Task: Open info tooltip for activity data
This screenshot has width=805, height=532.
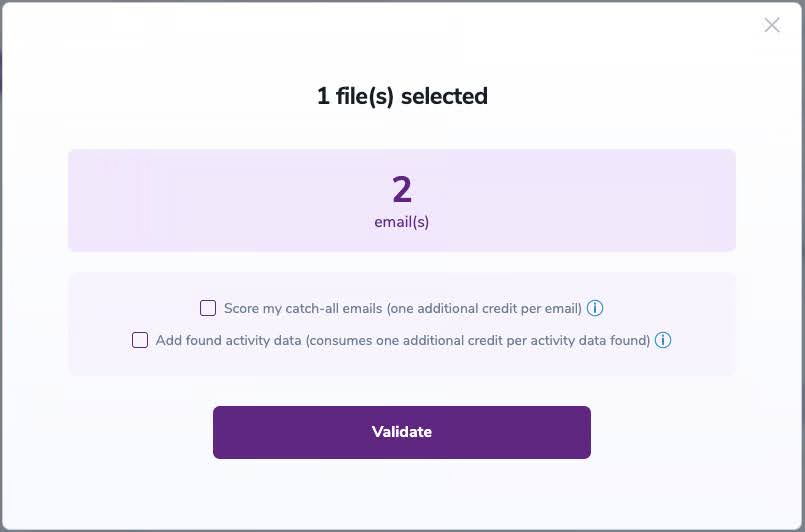Action: coord(663,340)
